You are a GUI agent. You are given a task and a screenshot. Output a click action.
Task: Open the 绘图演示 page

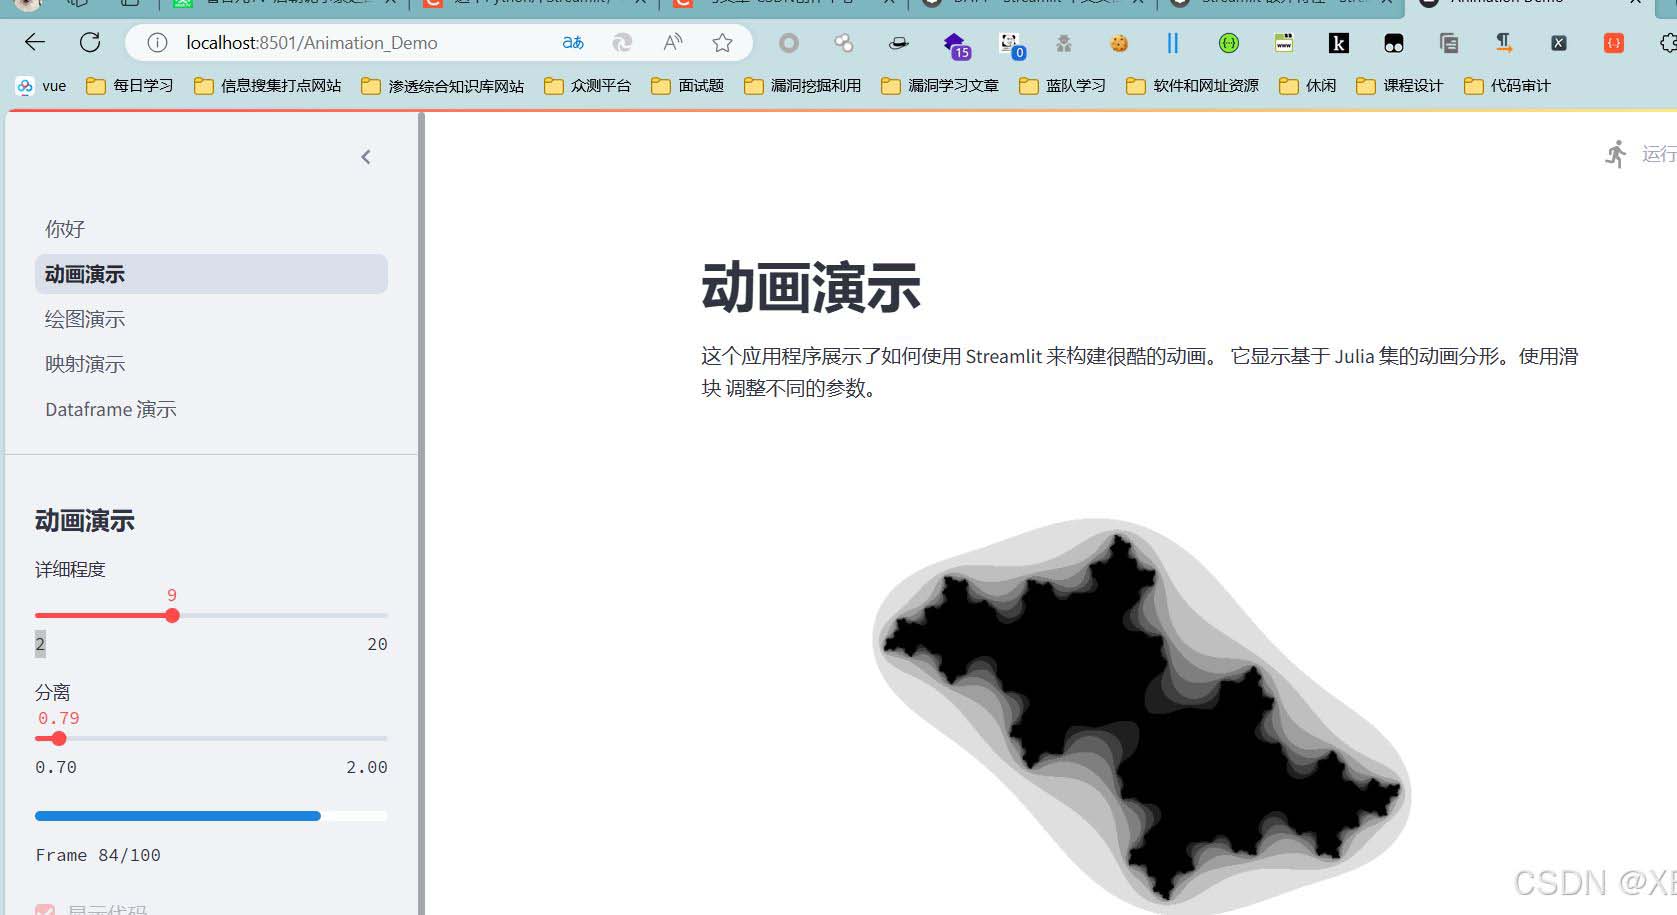tap(211, 319)
